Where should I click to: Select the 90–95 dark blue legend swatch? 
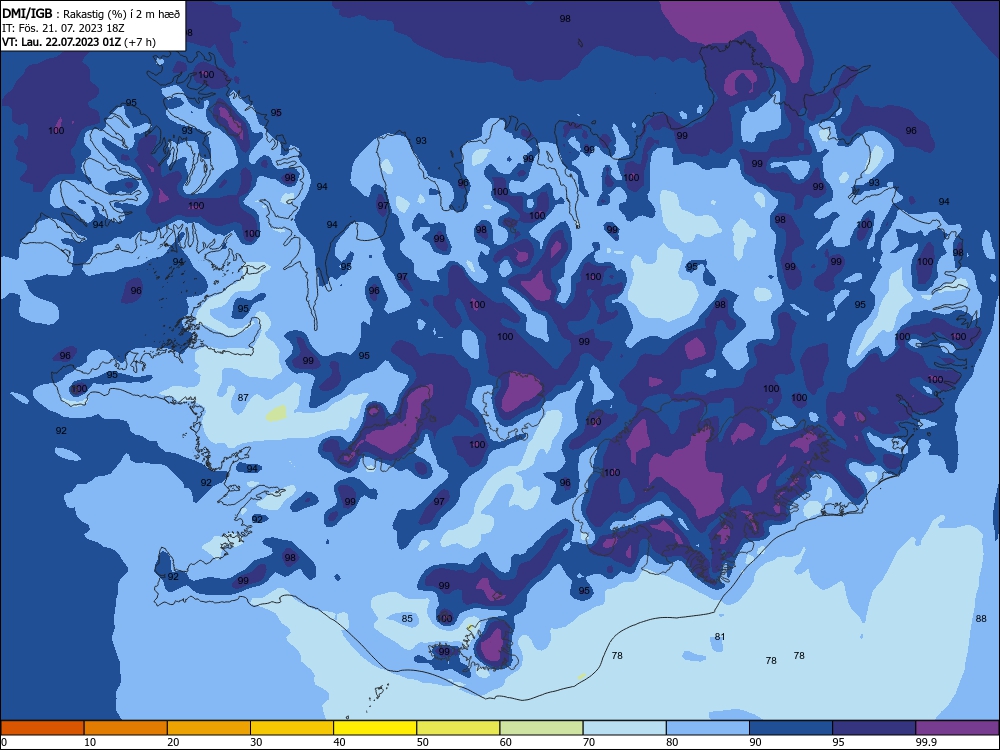click(791, 728)
